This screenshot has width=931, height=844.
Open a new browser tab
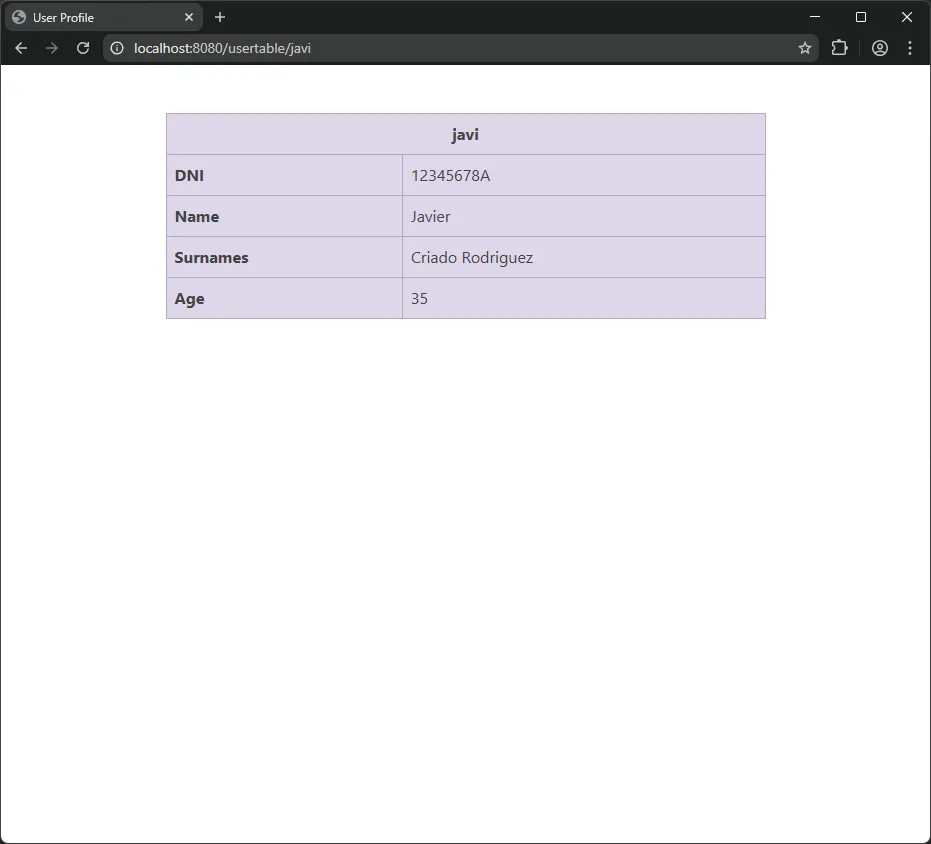coord(220,17)
